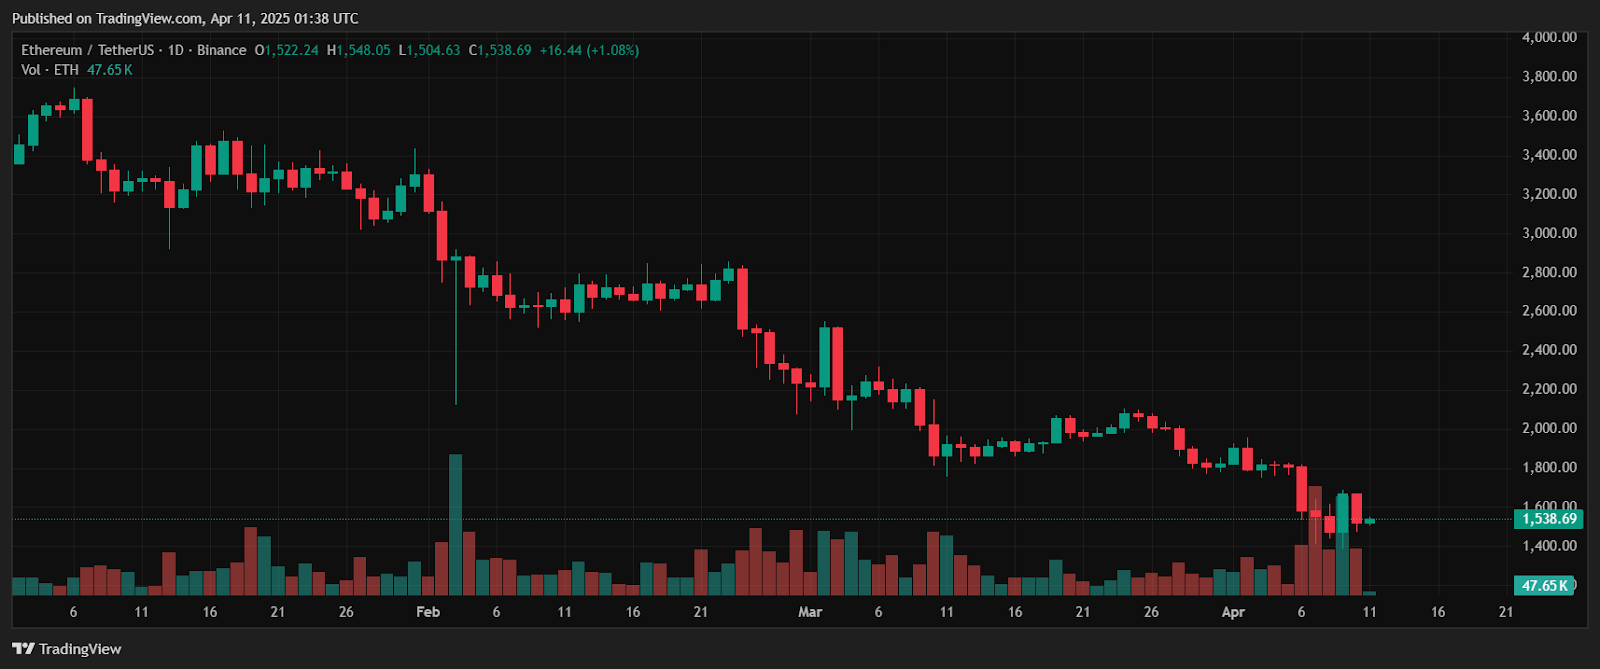Click the 1,400.00 price axis label
The height and width of the screenshot is (669, 1600).
coord(1549,545)
